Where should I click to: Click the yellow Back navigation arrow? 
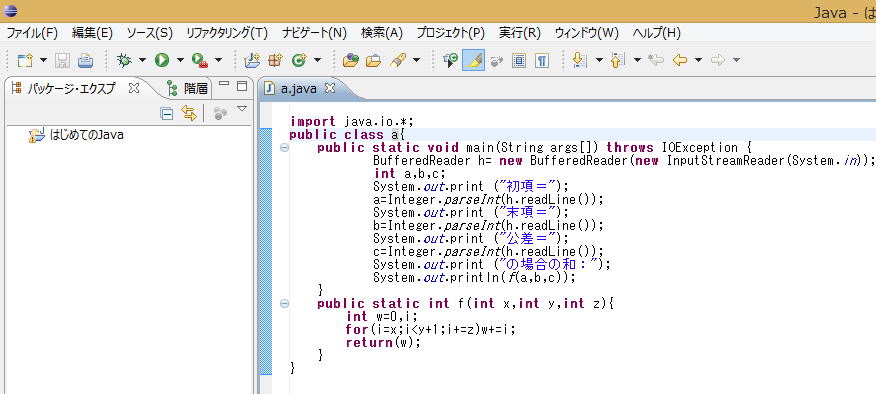click(x=679, y=60)
